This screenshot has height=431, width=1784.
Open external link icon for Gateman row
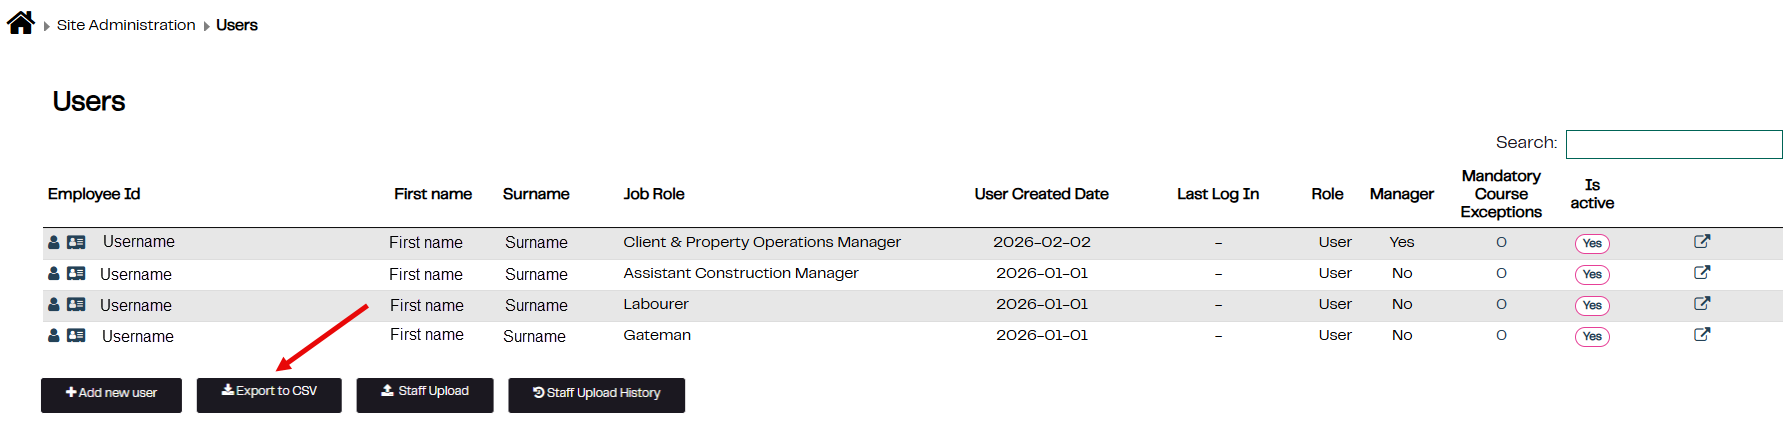[1702, 334]
